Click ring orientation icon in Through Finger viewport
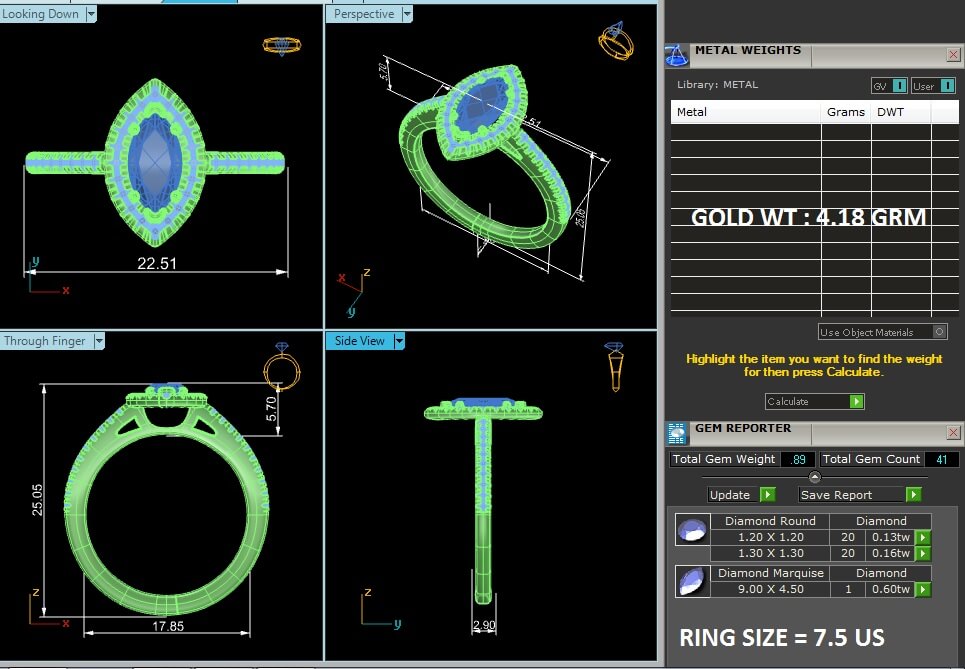 coord(281,369)
